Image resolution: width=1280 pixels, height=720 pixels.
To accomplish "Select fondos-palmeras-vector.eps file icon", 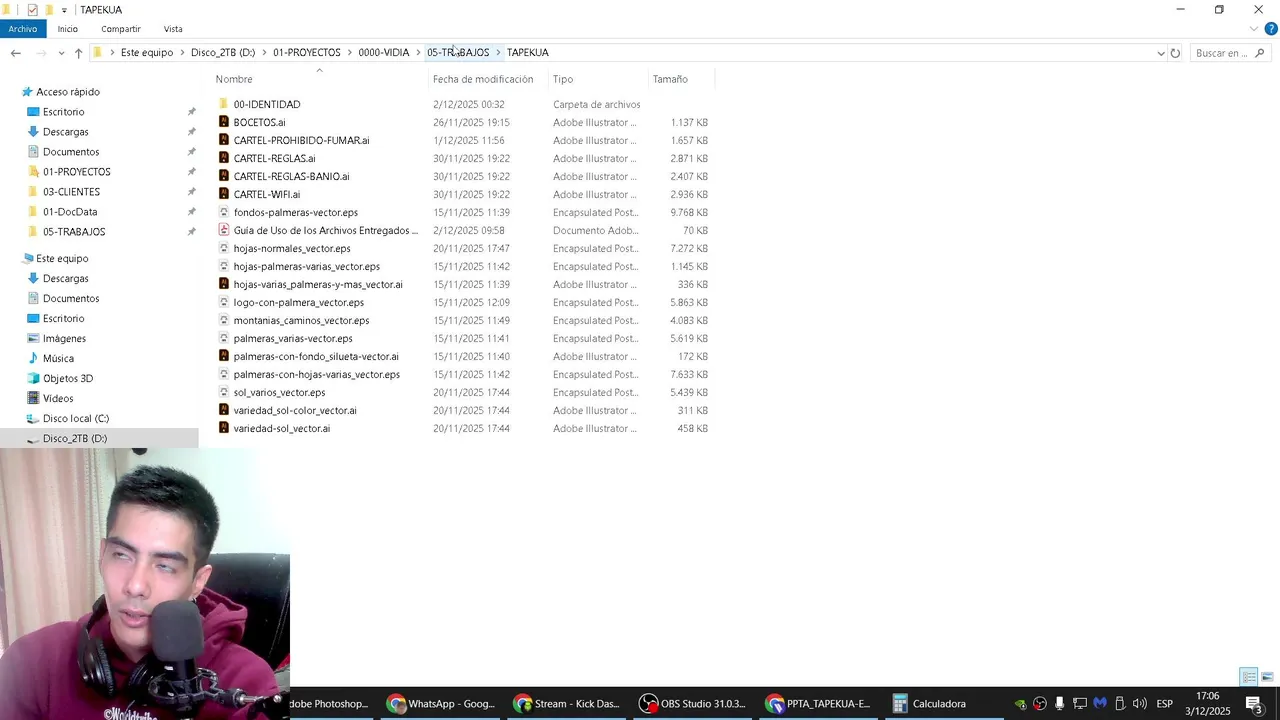I will 224,212.
